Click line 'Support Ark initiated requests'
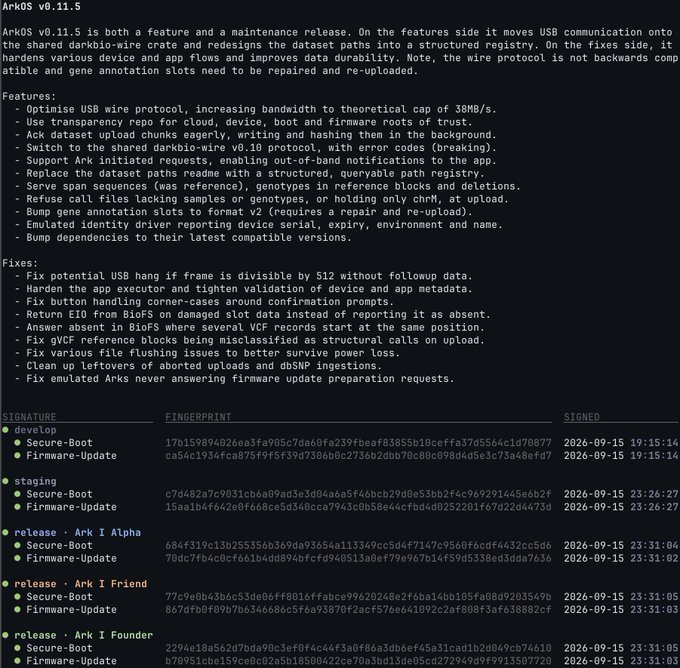Screen dimensions: 680x668 click(255, 160)
